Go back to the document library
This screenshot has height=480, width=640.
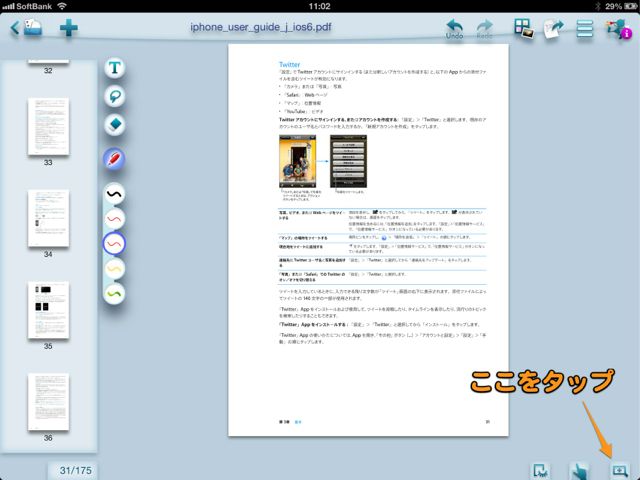(27, 28)
